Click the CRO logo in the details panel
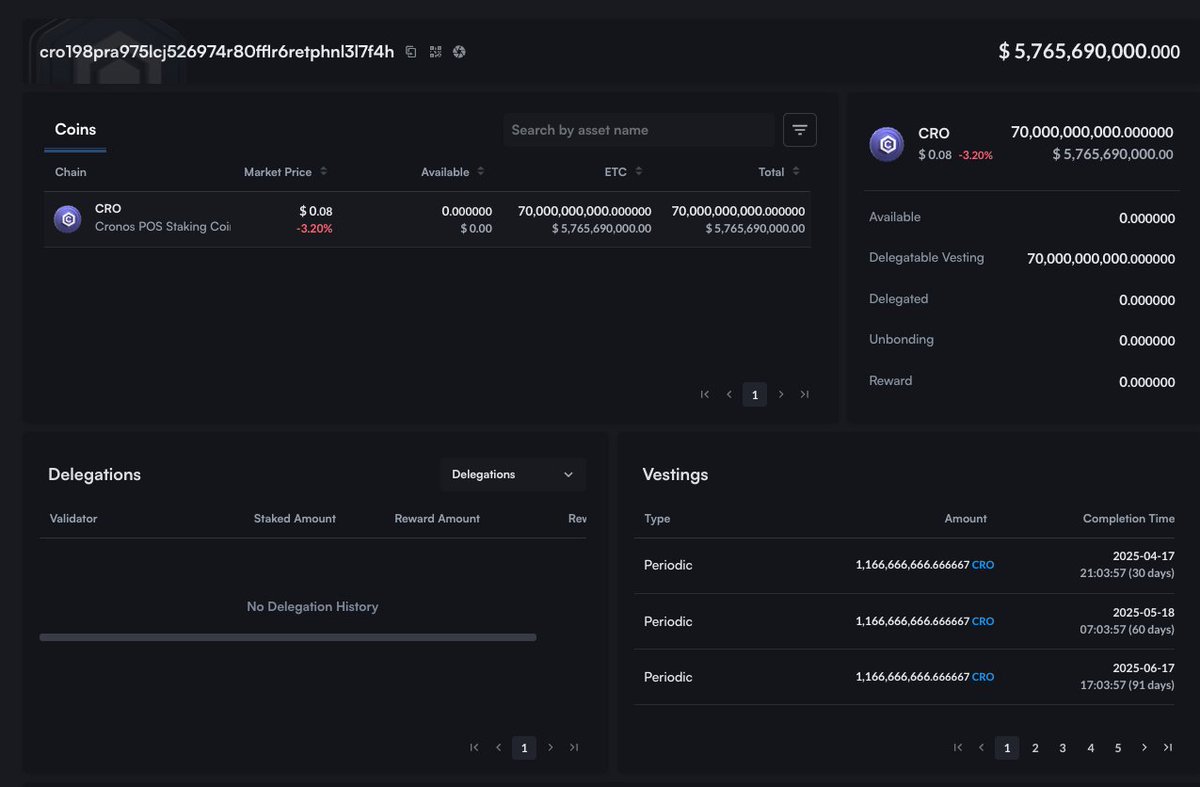 [887, 144]
